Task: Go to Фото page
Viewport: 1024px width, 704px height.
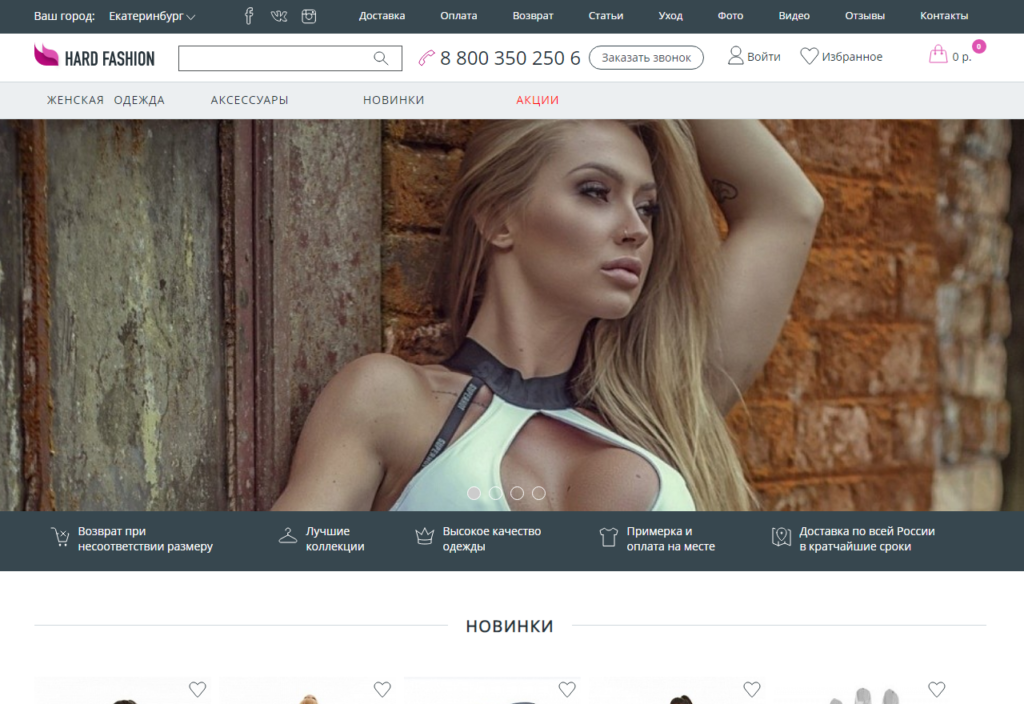Action: tap(730, 16)
